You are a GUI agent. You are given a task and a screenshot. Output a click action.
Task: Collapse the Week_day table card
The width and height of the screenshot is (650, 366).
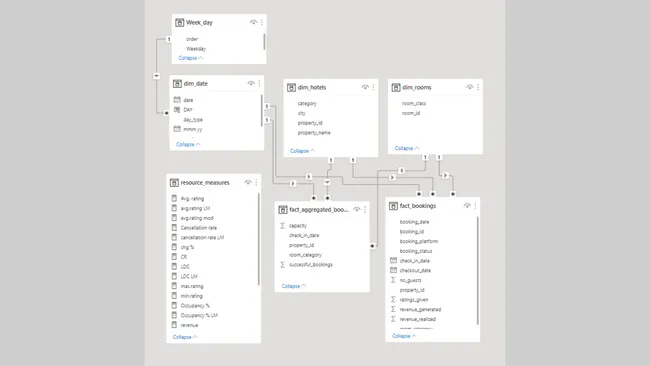tap(191, 58)
